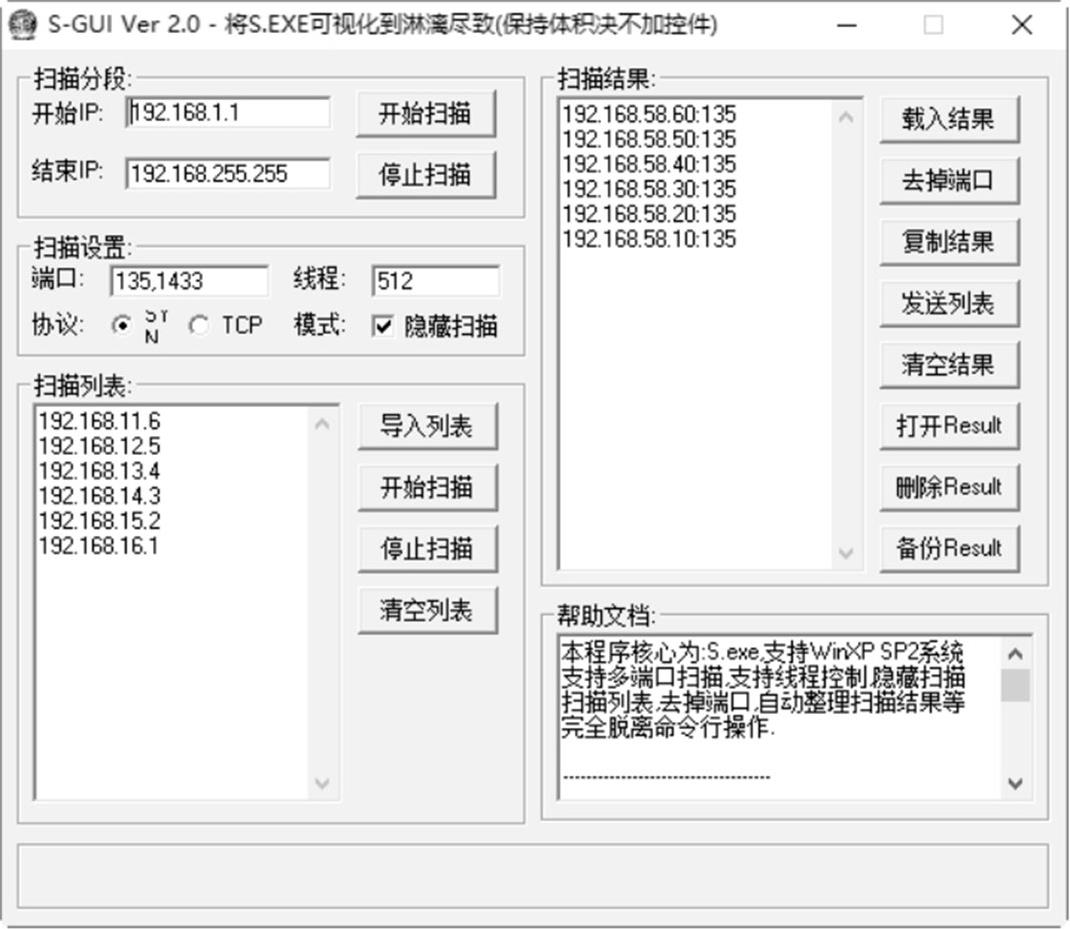Screen dimensions: 1070x929
Task: Click the 结束IP input field
Action: coord(229,173)
